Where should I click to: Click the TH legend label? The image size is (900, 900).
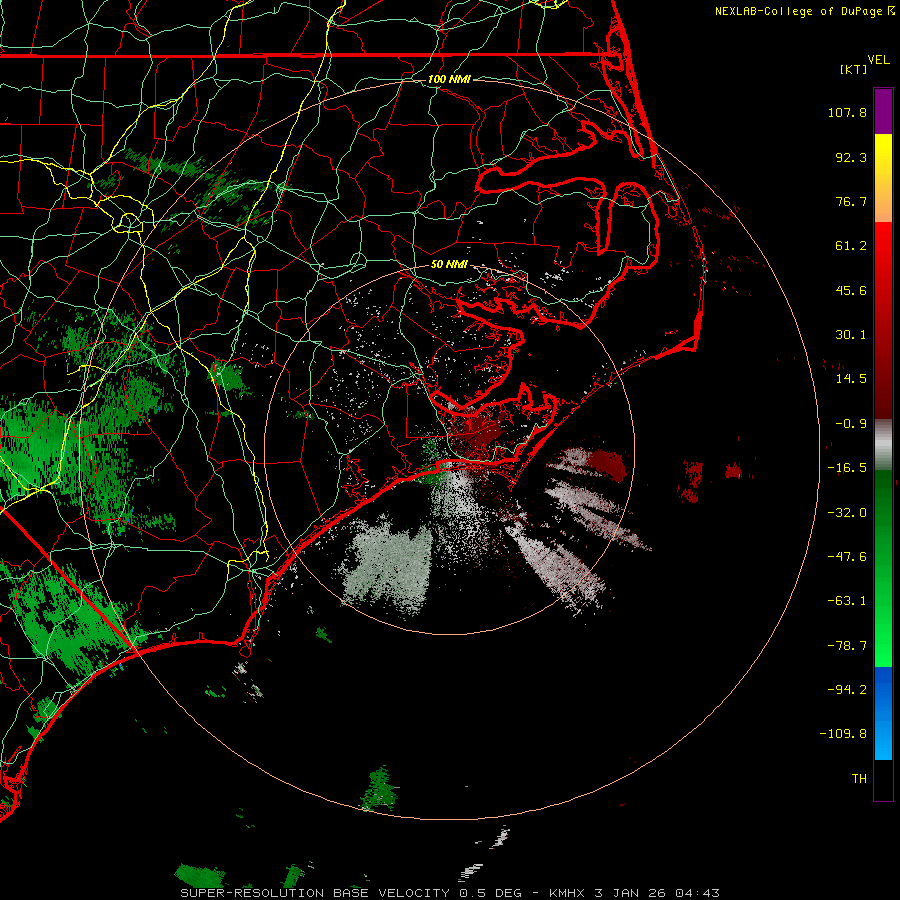pos(859,779)
